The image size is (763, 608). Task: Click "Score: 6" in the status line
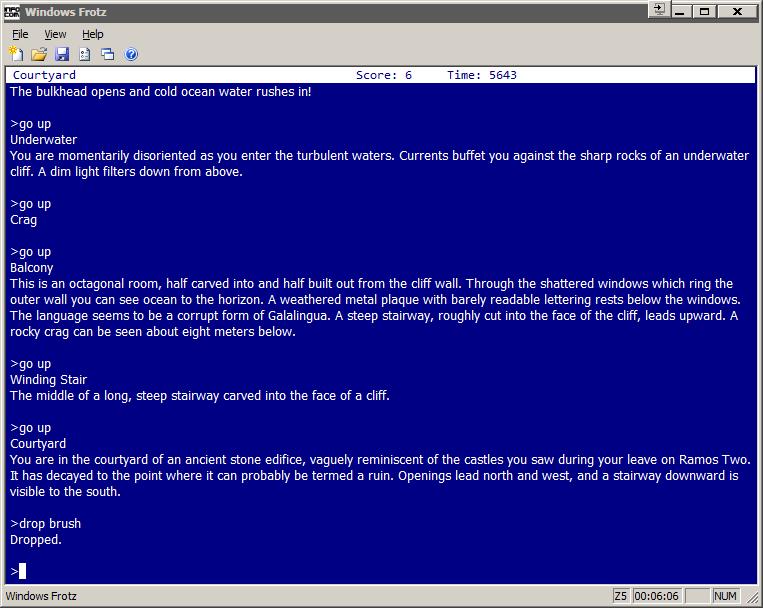click(x=383, y=75)
